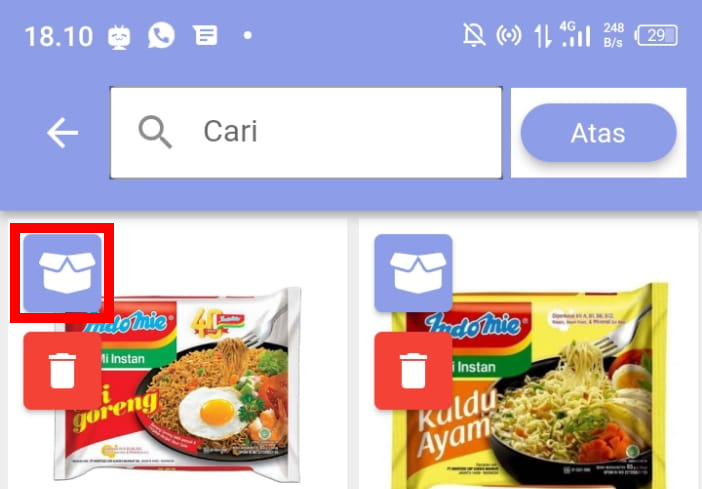Tap the text message notification icon

[x=205, y=35]
